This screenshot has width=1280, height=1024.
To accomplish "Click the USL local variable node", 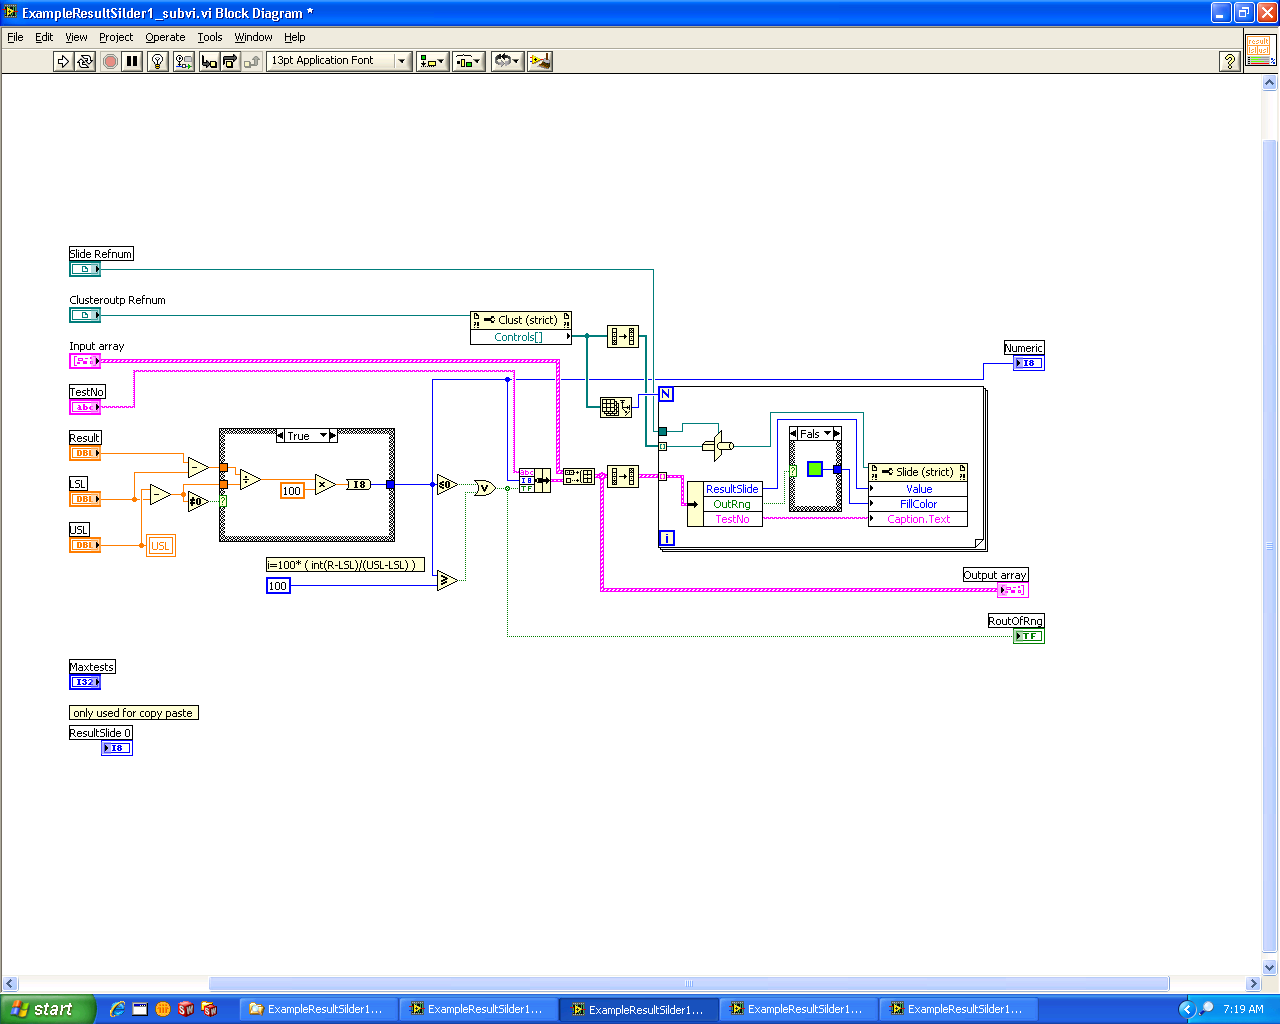I will [x=160, y=545].
